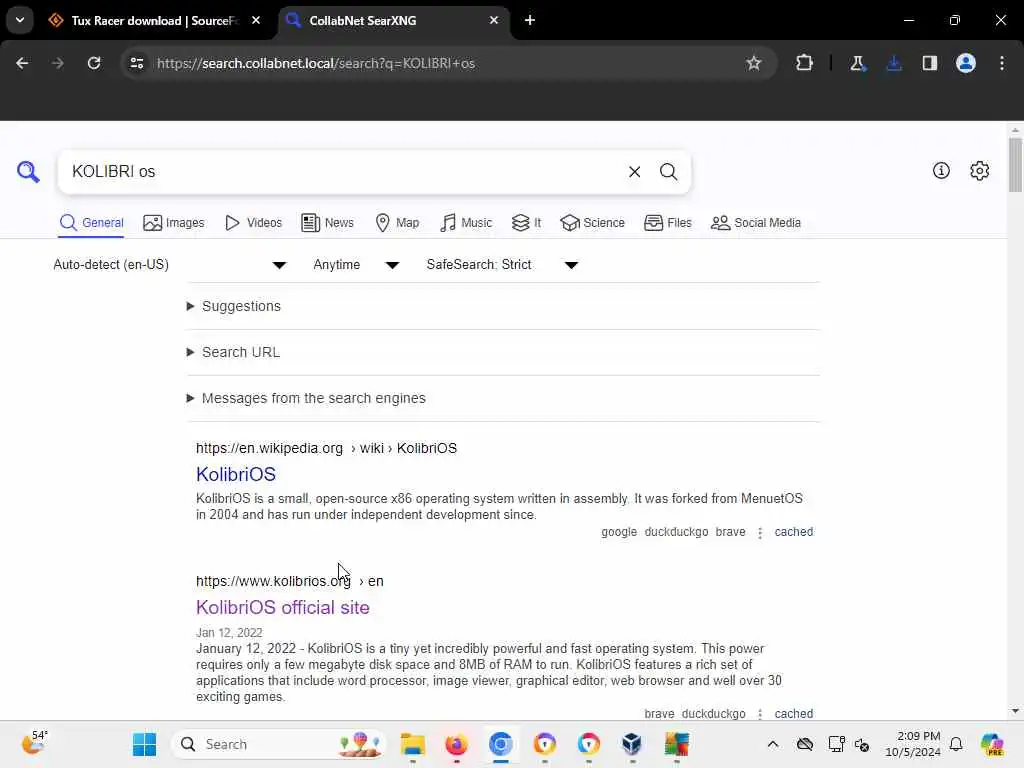Click the taskbar Search box
Screen dimensions: 1024x768
(278, 744)
